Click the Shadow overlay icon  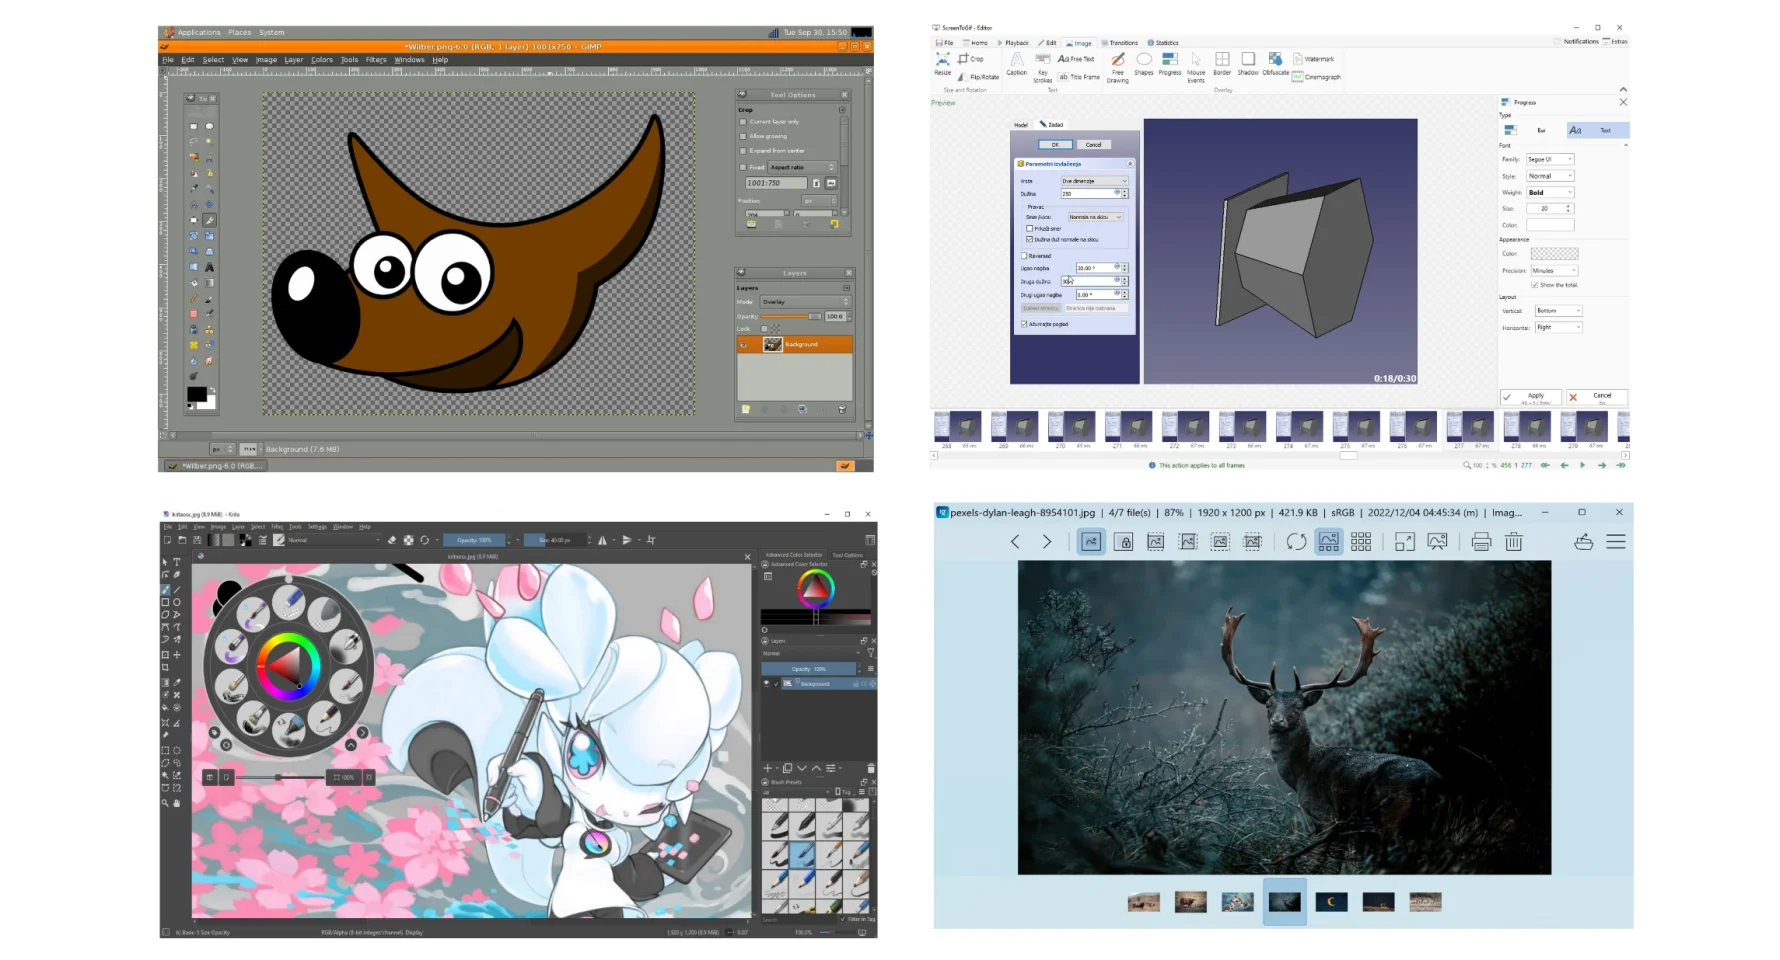pyautogui.click(x=1248, y=63)
